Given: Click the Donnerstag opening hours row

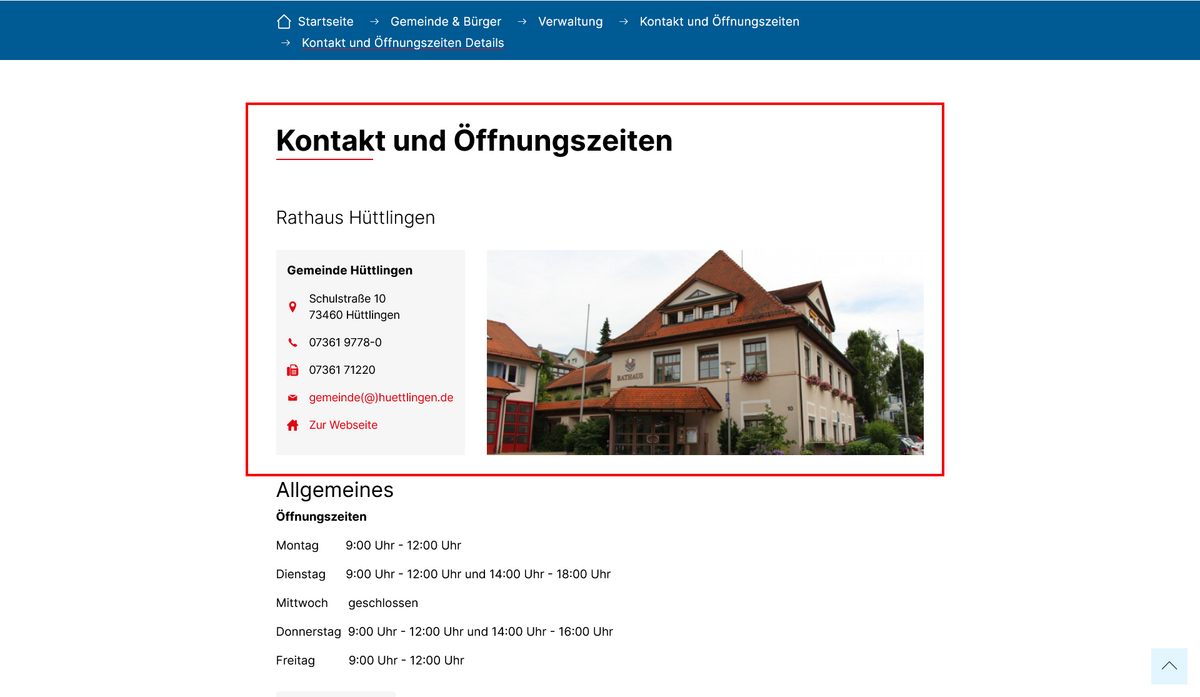Looking at the screenshot, I should coord(444,631).
